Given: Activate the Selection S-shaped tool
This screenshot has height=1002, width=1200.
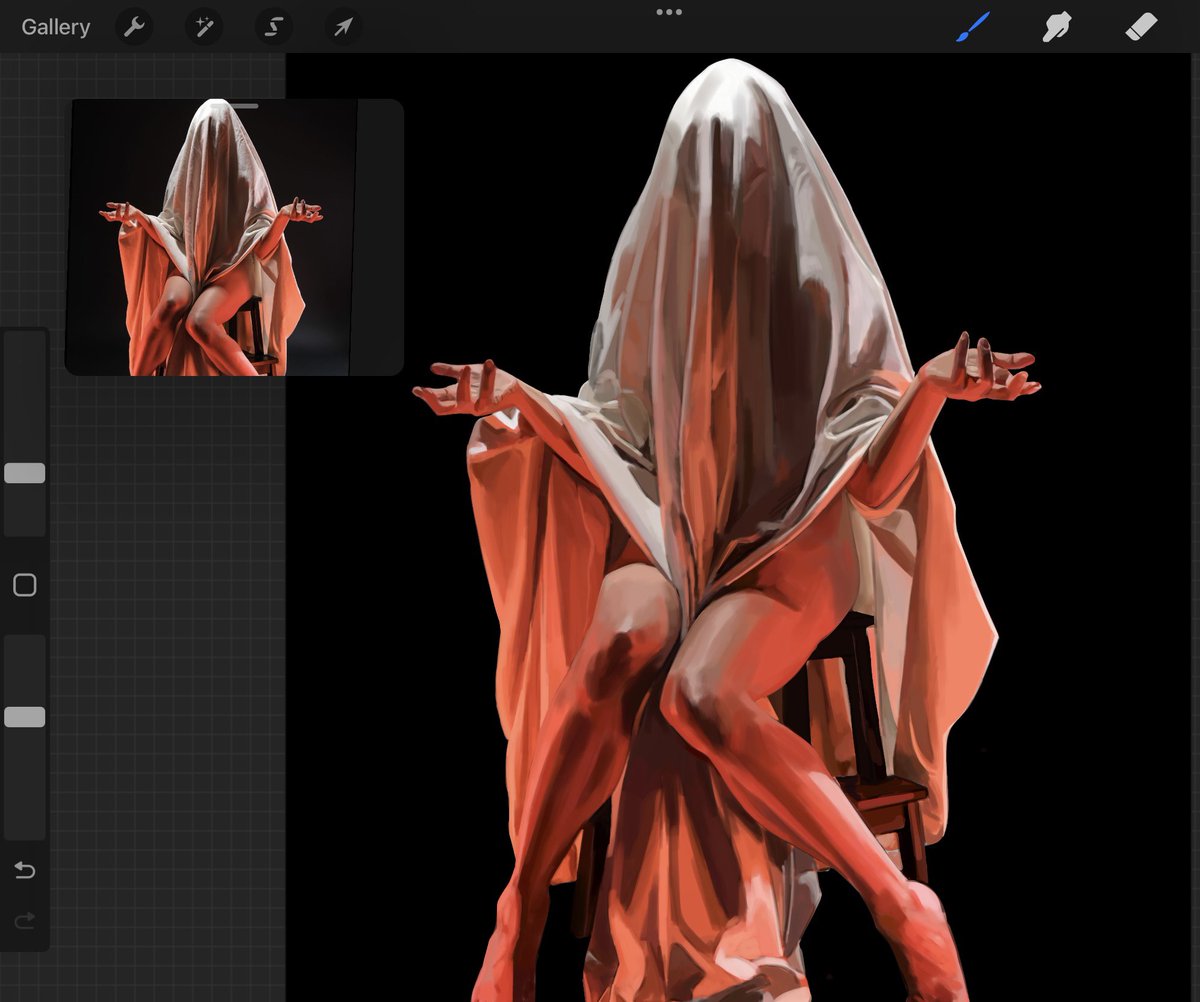Looking at the screenshot, I should click(x=274, y=27).
